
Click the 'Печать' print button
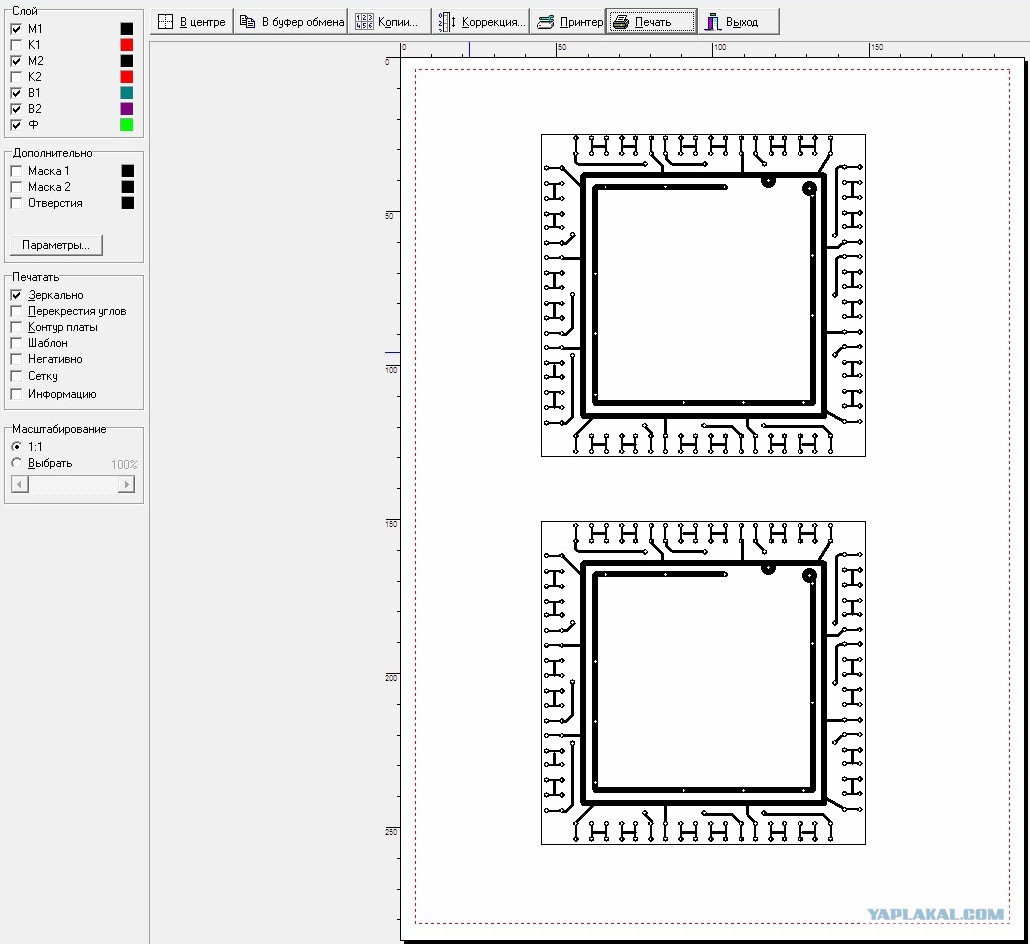[x=651, y=22]
